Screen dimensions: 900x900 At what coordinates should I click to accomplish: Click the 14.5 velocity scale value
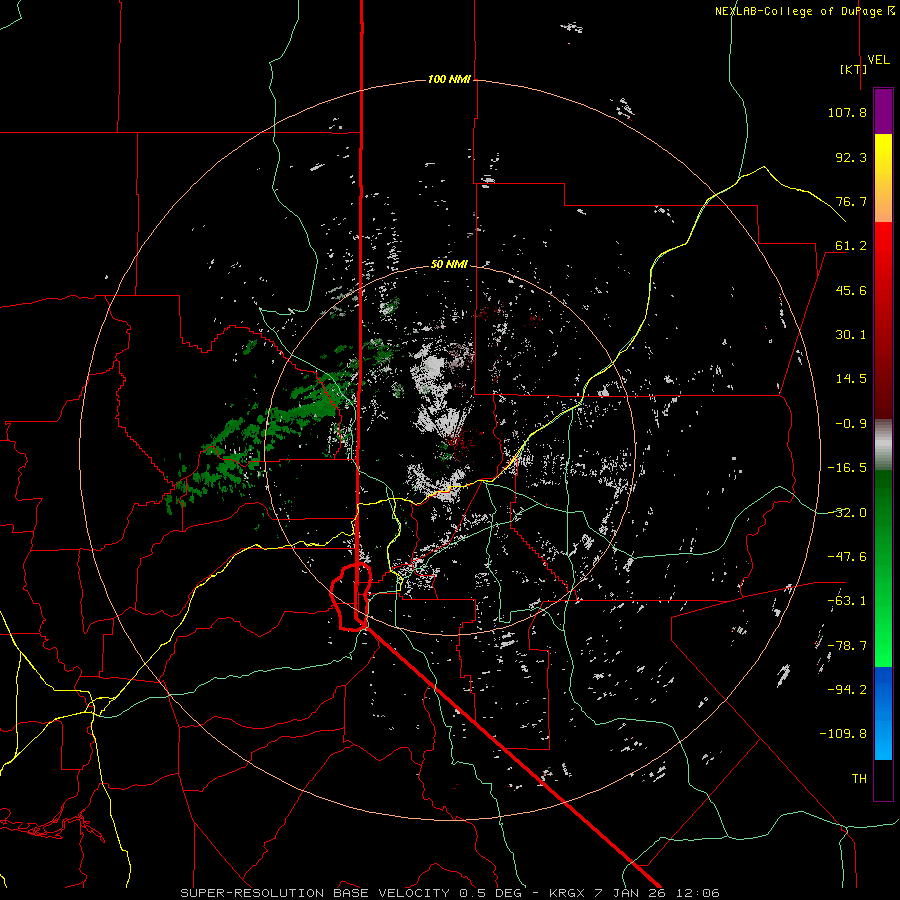(851, 379)
